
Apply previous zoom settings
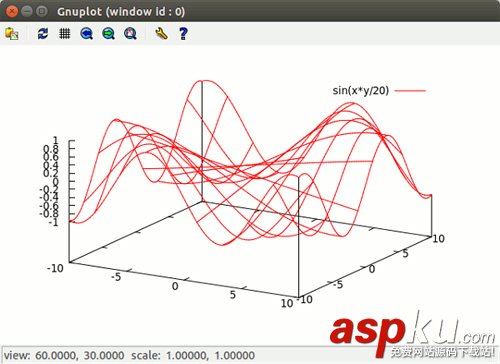point(87,34)
